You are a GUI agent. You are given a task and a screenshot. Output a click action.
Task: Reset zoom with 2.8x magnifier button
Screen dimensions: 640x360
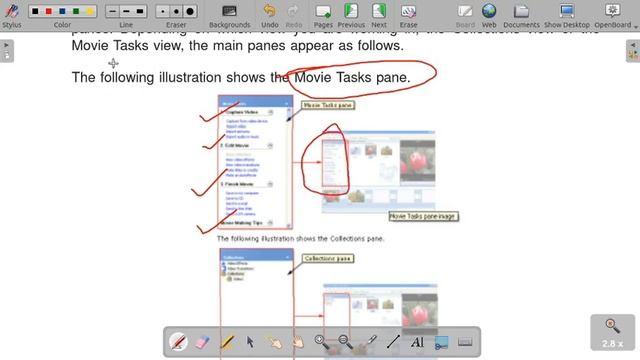click(x=612, y=332)
